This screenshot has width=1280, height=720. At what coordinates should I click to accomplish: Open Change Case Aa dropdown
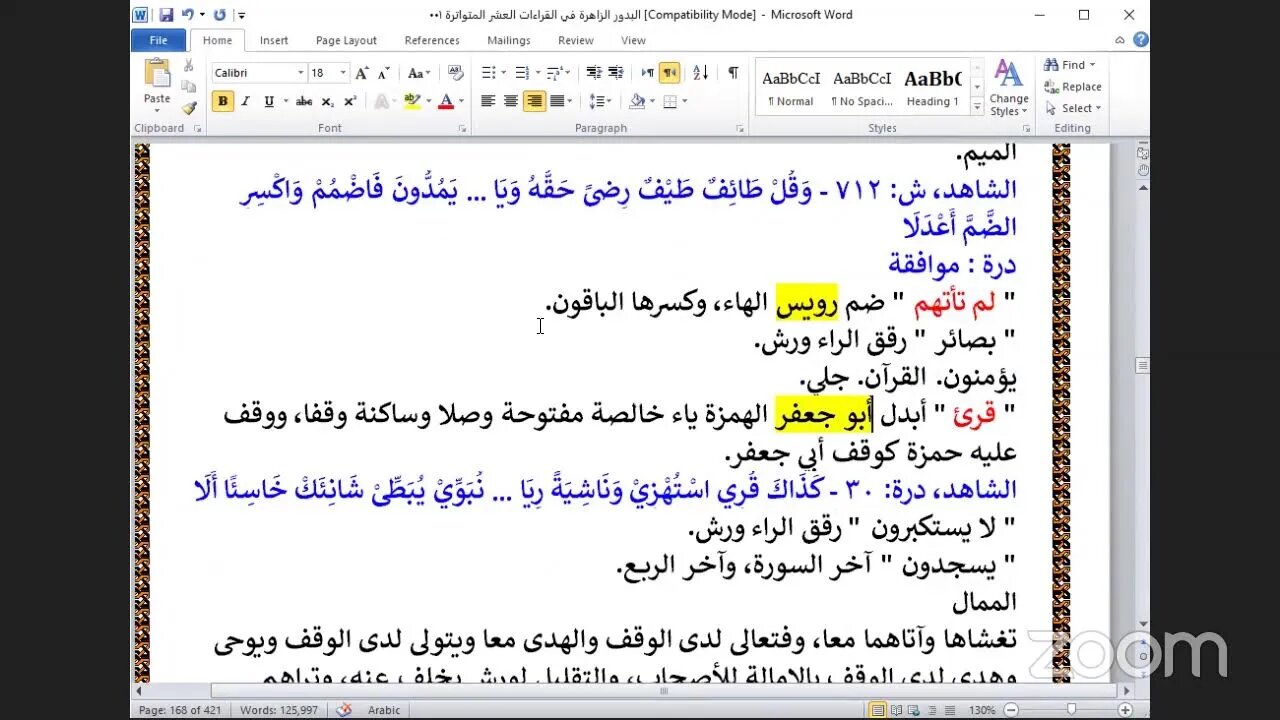point(419,73)
